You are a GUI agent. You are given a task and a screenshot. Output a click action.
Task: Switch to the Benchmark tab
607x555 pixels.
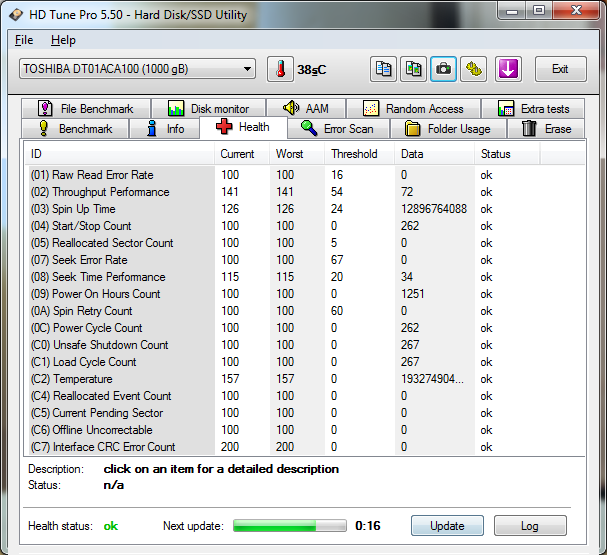pos(75,128)
